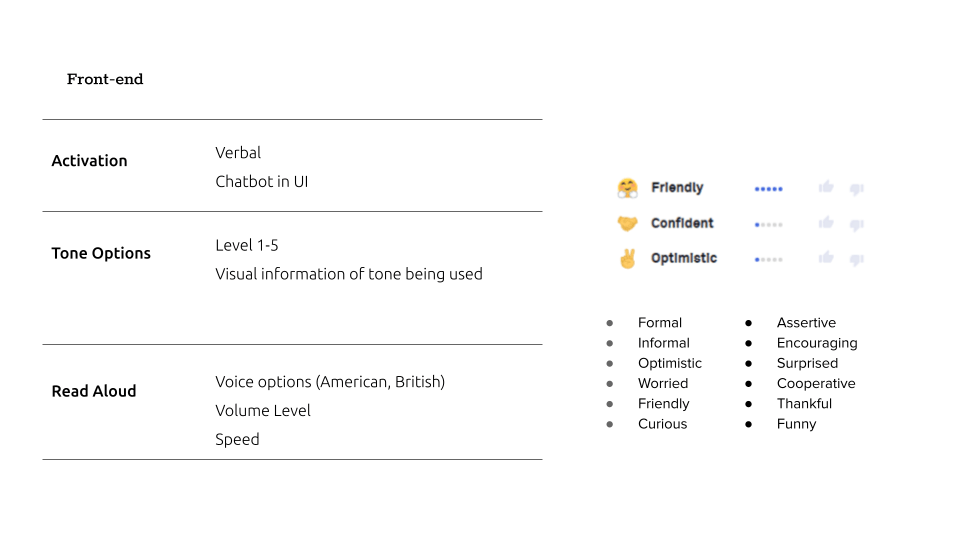This screenshot has height=540, width=960.
Task: Click the Optimistic victory hand emoji
Action: click(628, 259)
